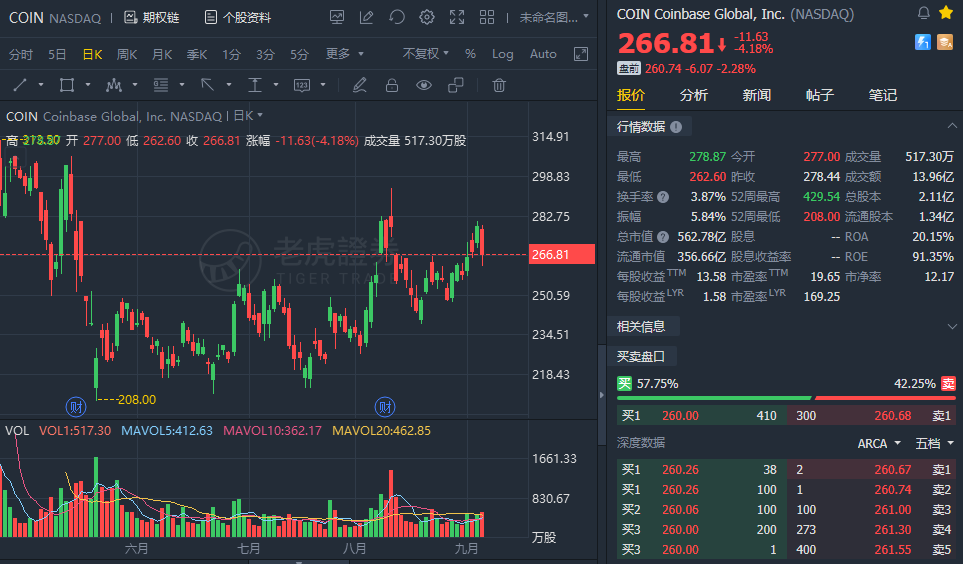Viewport: 963px width, 564px height.
Task: Open the 未命名图 layout dropdown
Action: 554,17
